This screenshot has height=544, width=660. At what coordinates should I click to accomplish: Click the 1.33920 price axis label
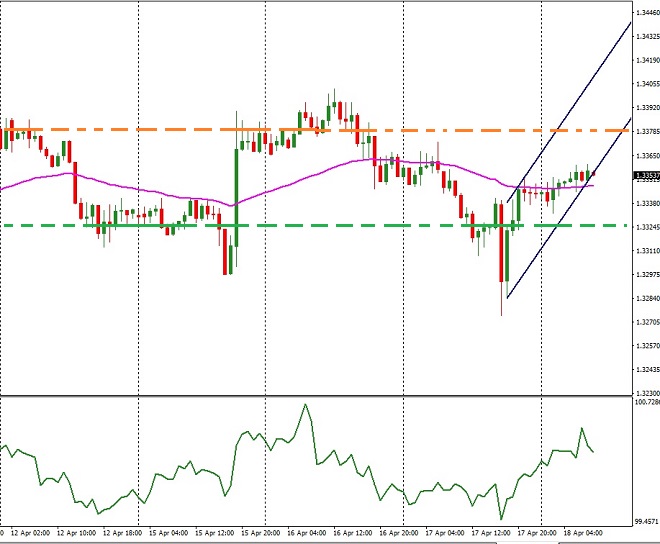pyautogui.click(x=648, y=108)
